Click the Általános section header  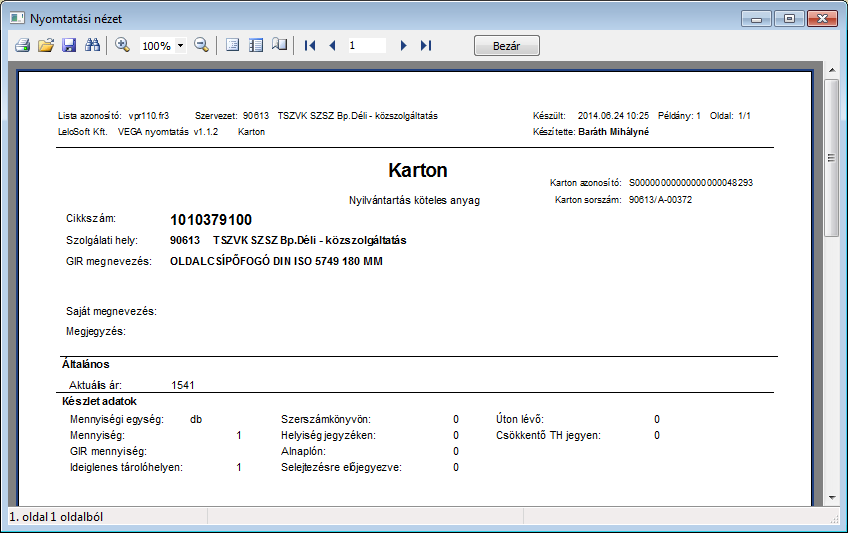[85, 364]
